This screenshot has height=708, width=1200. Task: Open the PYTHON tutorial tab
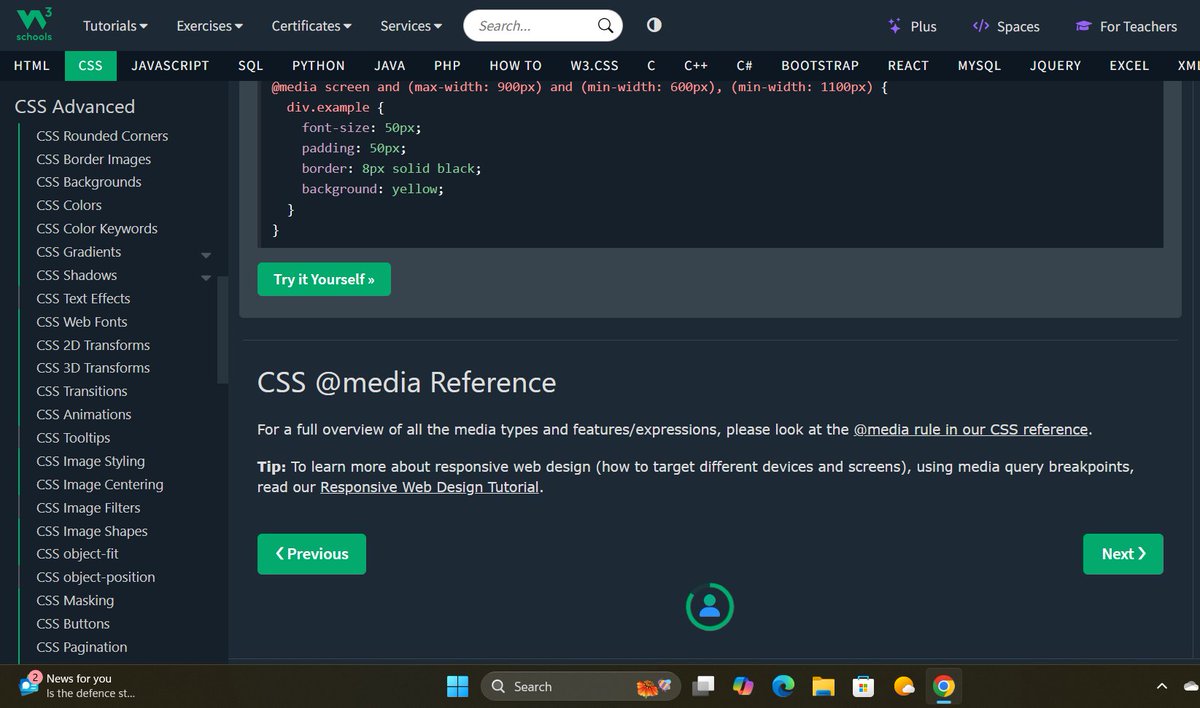point(318,65)
